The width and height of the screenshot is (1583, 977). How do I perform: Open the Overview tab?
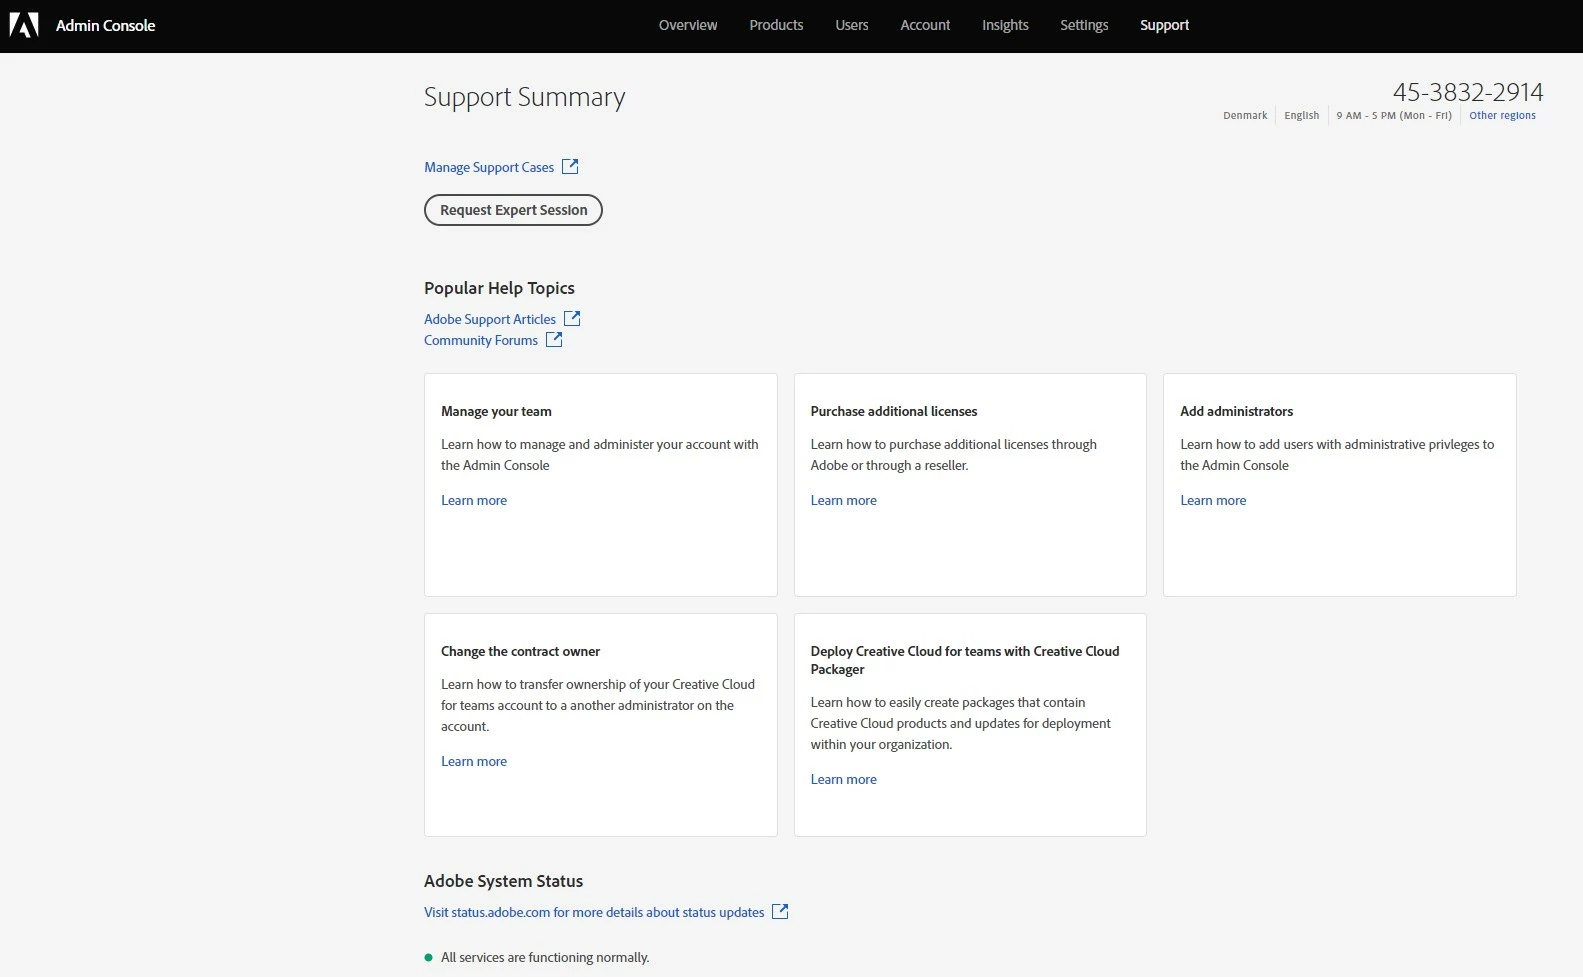[688, 25]
